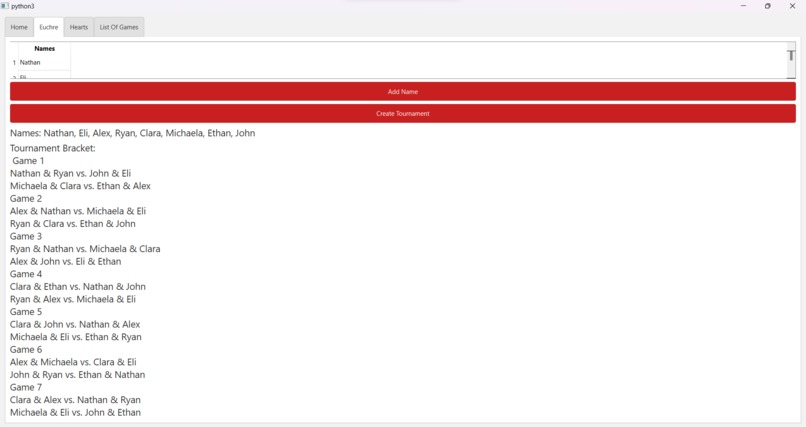Click the Game 5 label

pyautogui.click(x=26, y=312)
